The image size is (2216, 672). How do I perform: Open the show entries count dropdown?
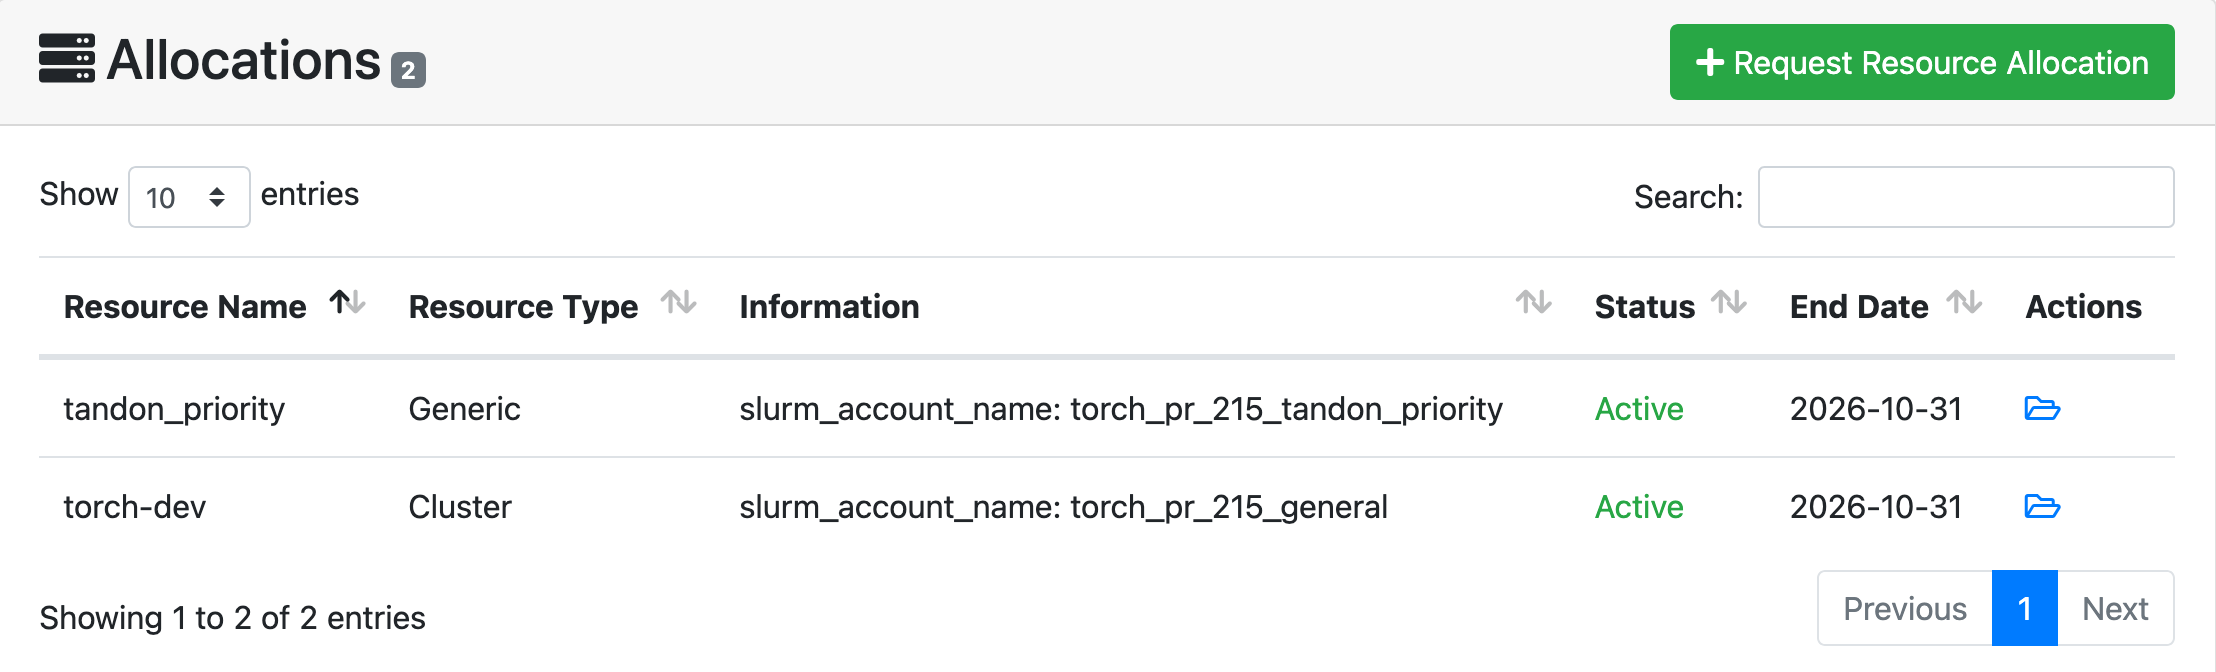coord(189,197)
